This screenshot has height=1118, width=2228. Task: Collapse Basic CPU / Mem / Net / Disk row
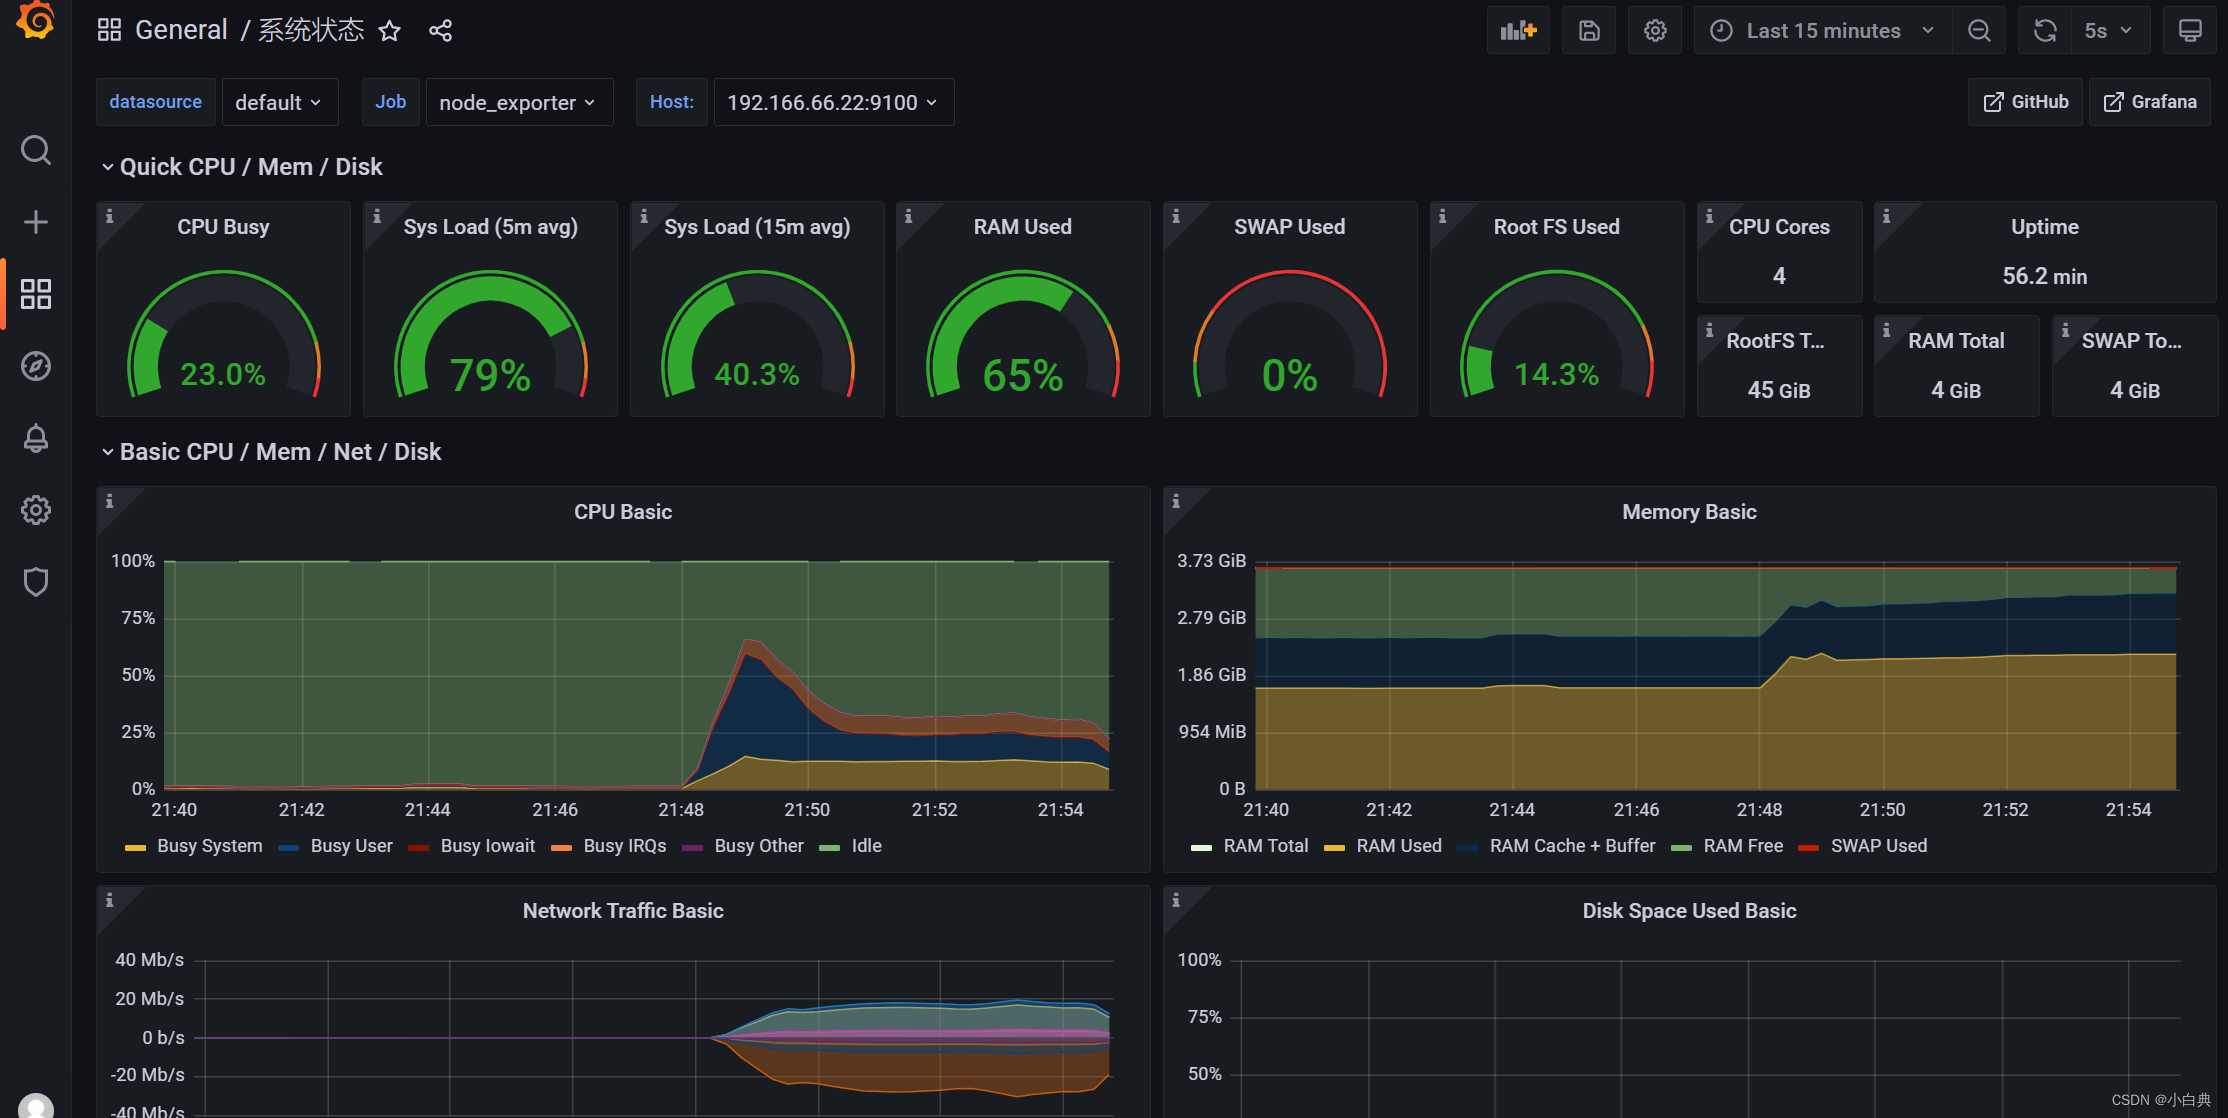pos(270,452)
